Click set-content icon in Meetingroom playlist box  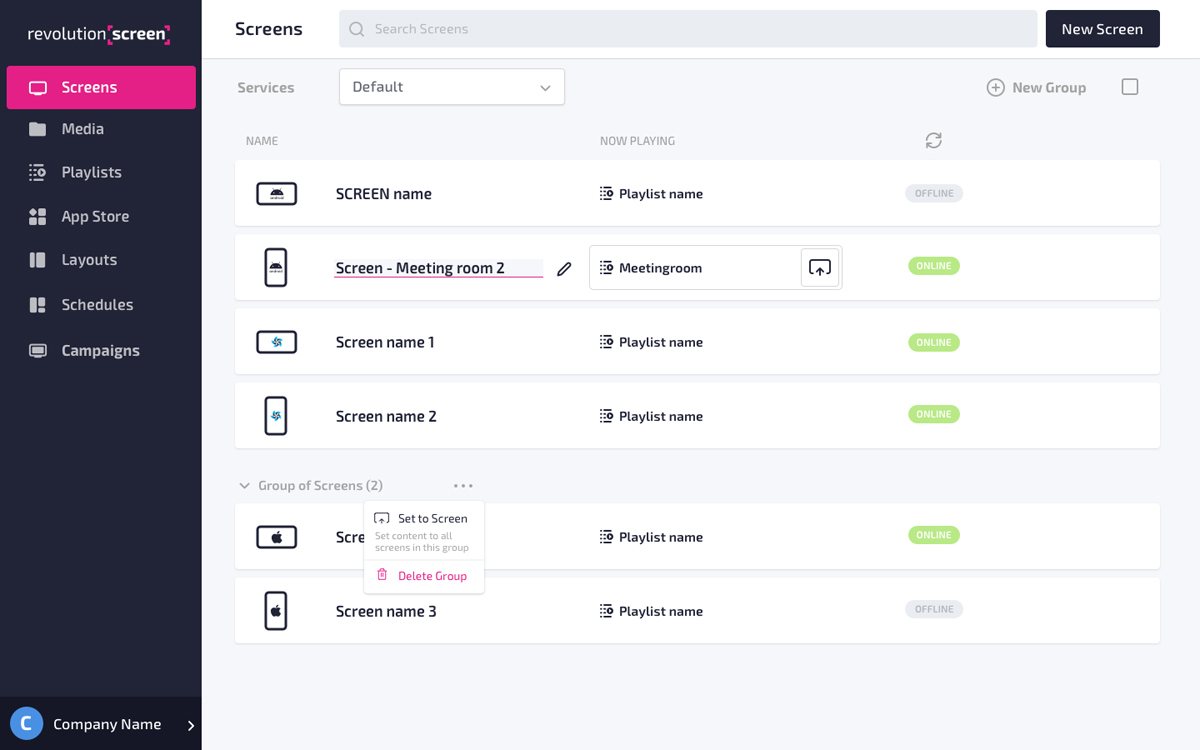[820, 268]
